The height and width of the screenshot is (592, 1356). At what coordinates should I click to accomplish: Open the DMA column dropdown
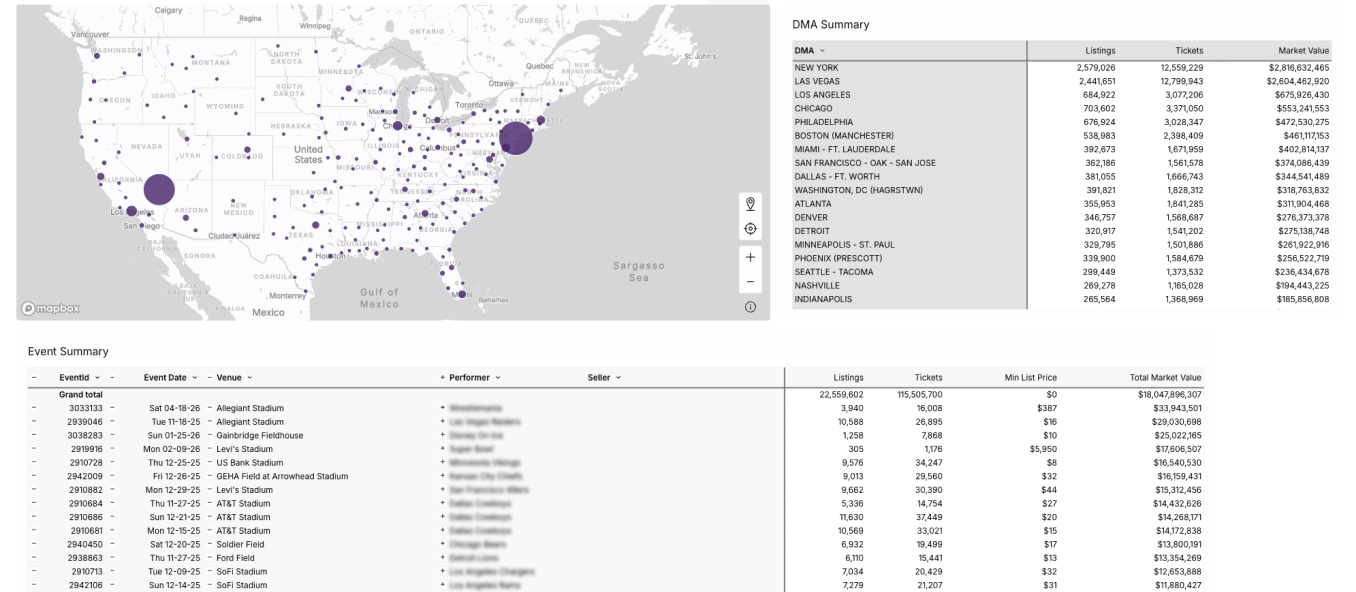[x=822, y=50]
